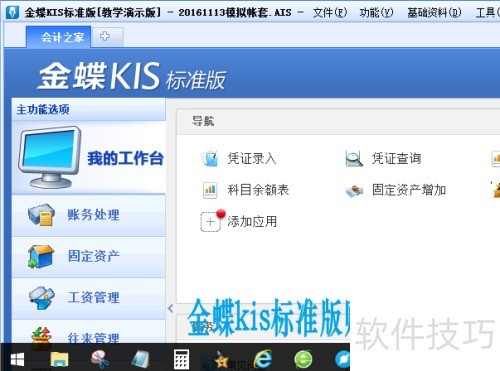Open the 基础资料(D) menu
500x371 pixels.
434,13
